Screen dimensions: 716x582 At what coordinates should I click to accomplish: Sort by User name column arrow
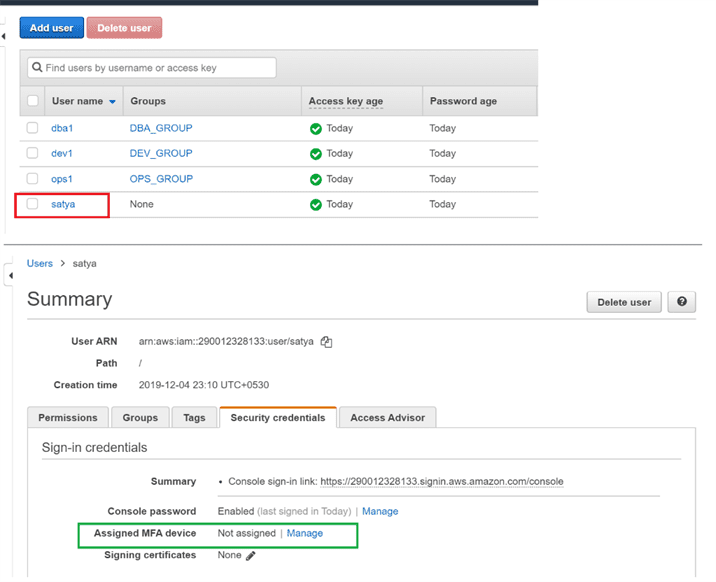coord(112,102)
